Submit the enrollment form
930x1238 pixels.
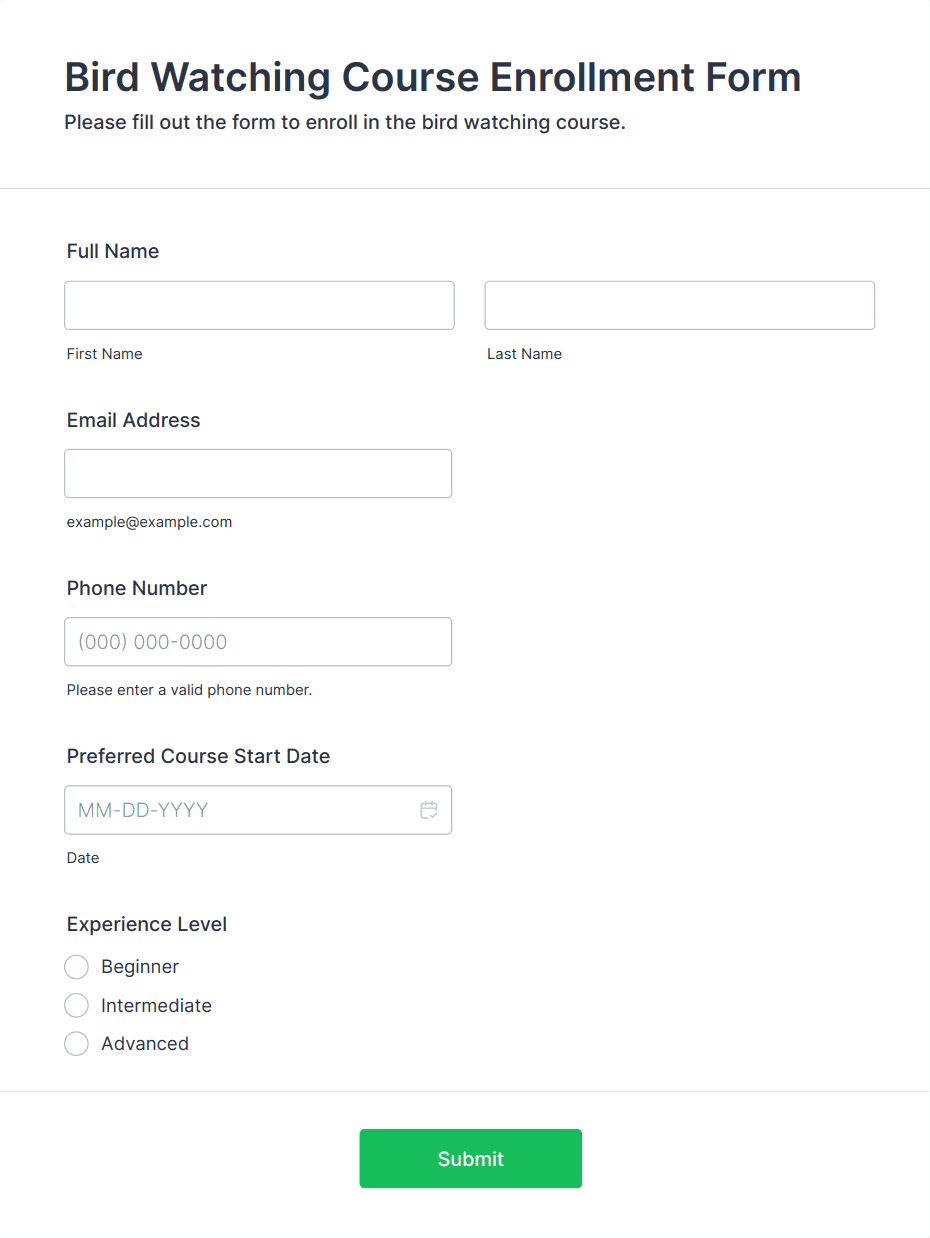pos(471,1158)
